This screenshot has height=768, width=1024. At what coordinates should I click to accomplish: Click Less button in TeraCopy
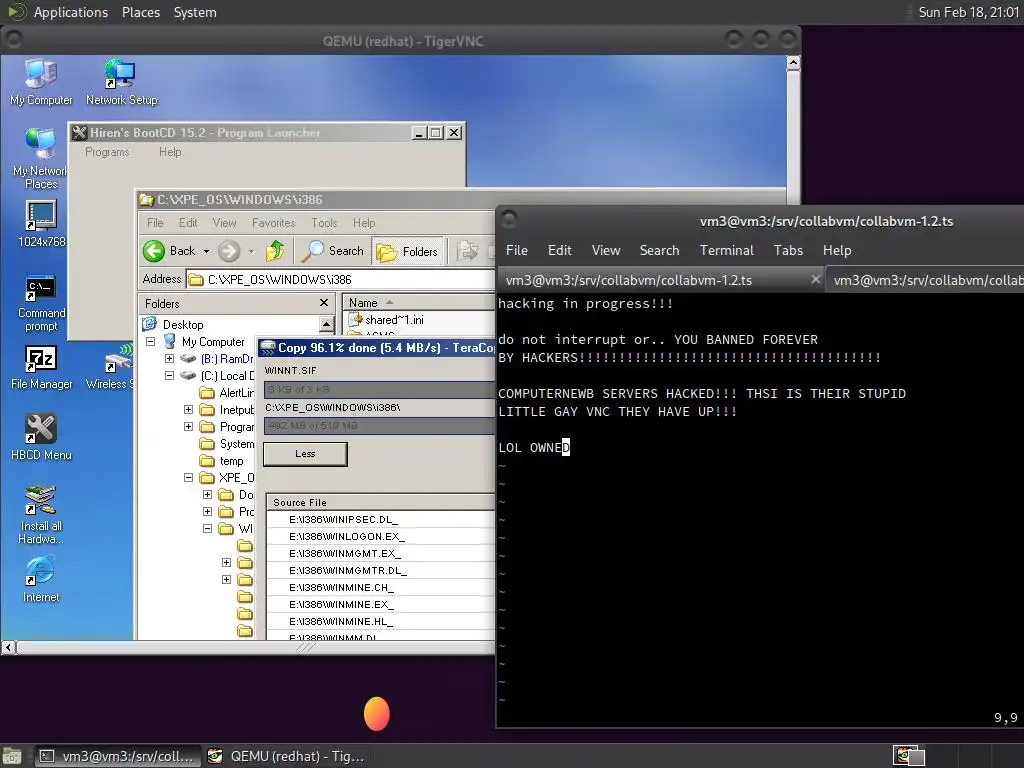(x=305, y=454)
